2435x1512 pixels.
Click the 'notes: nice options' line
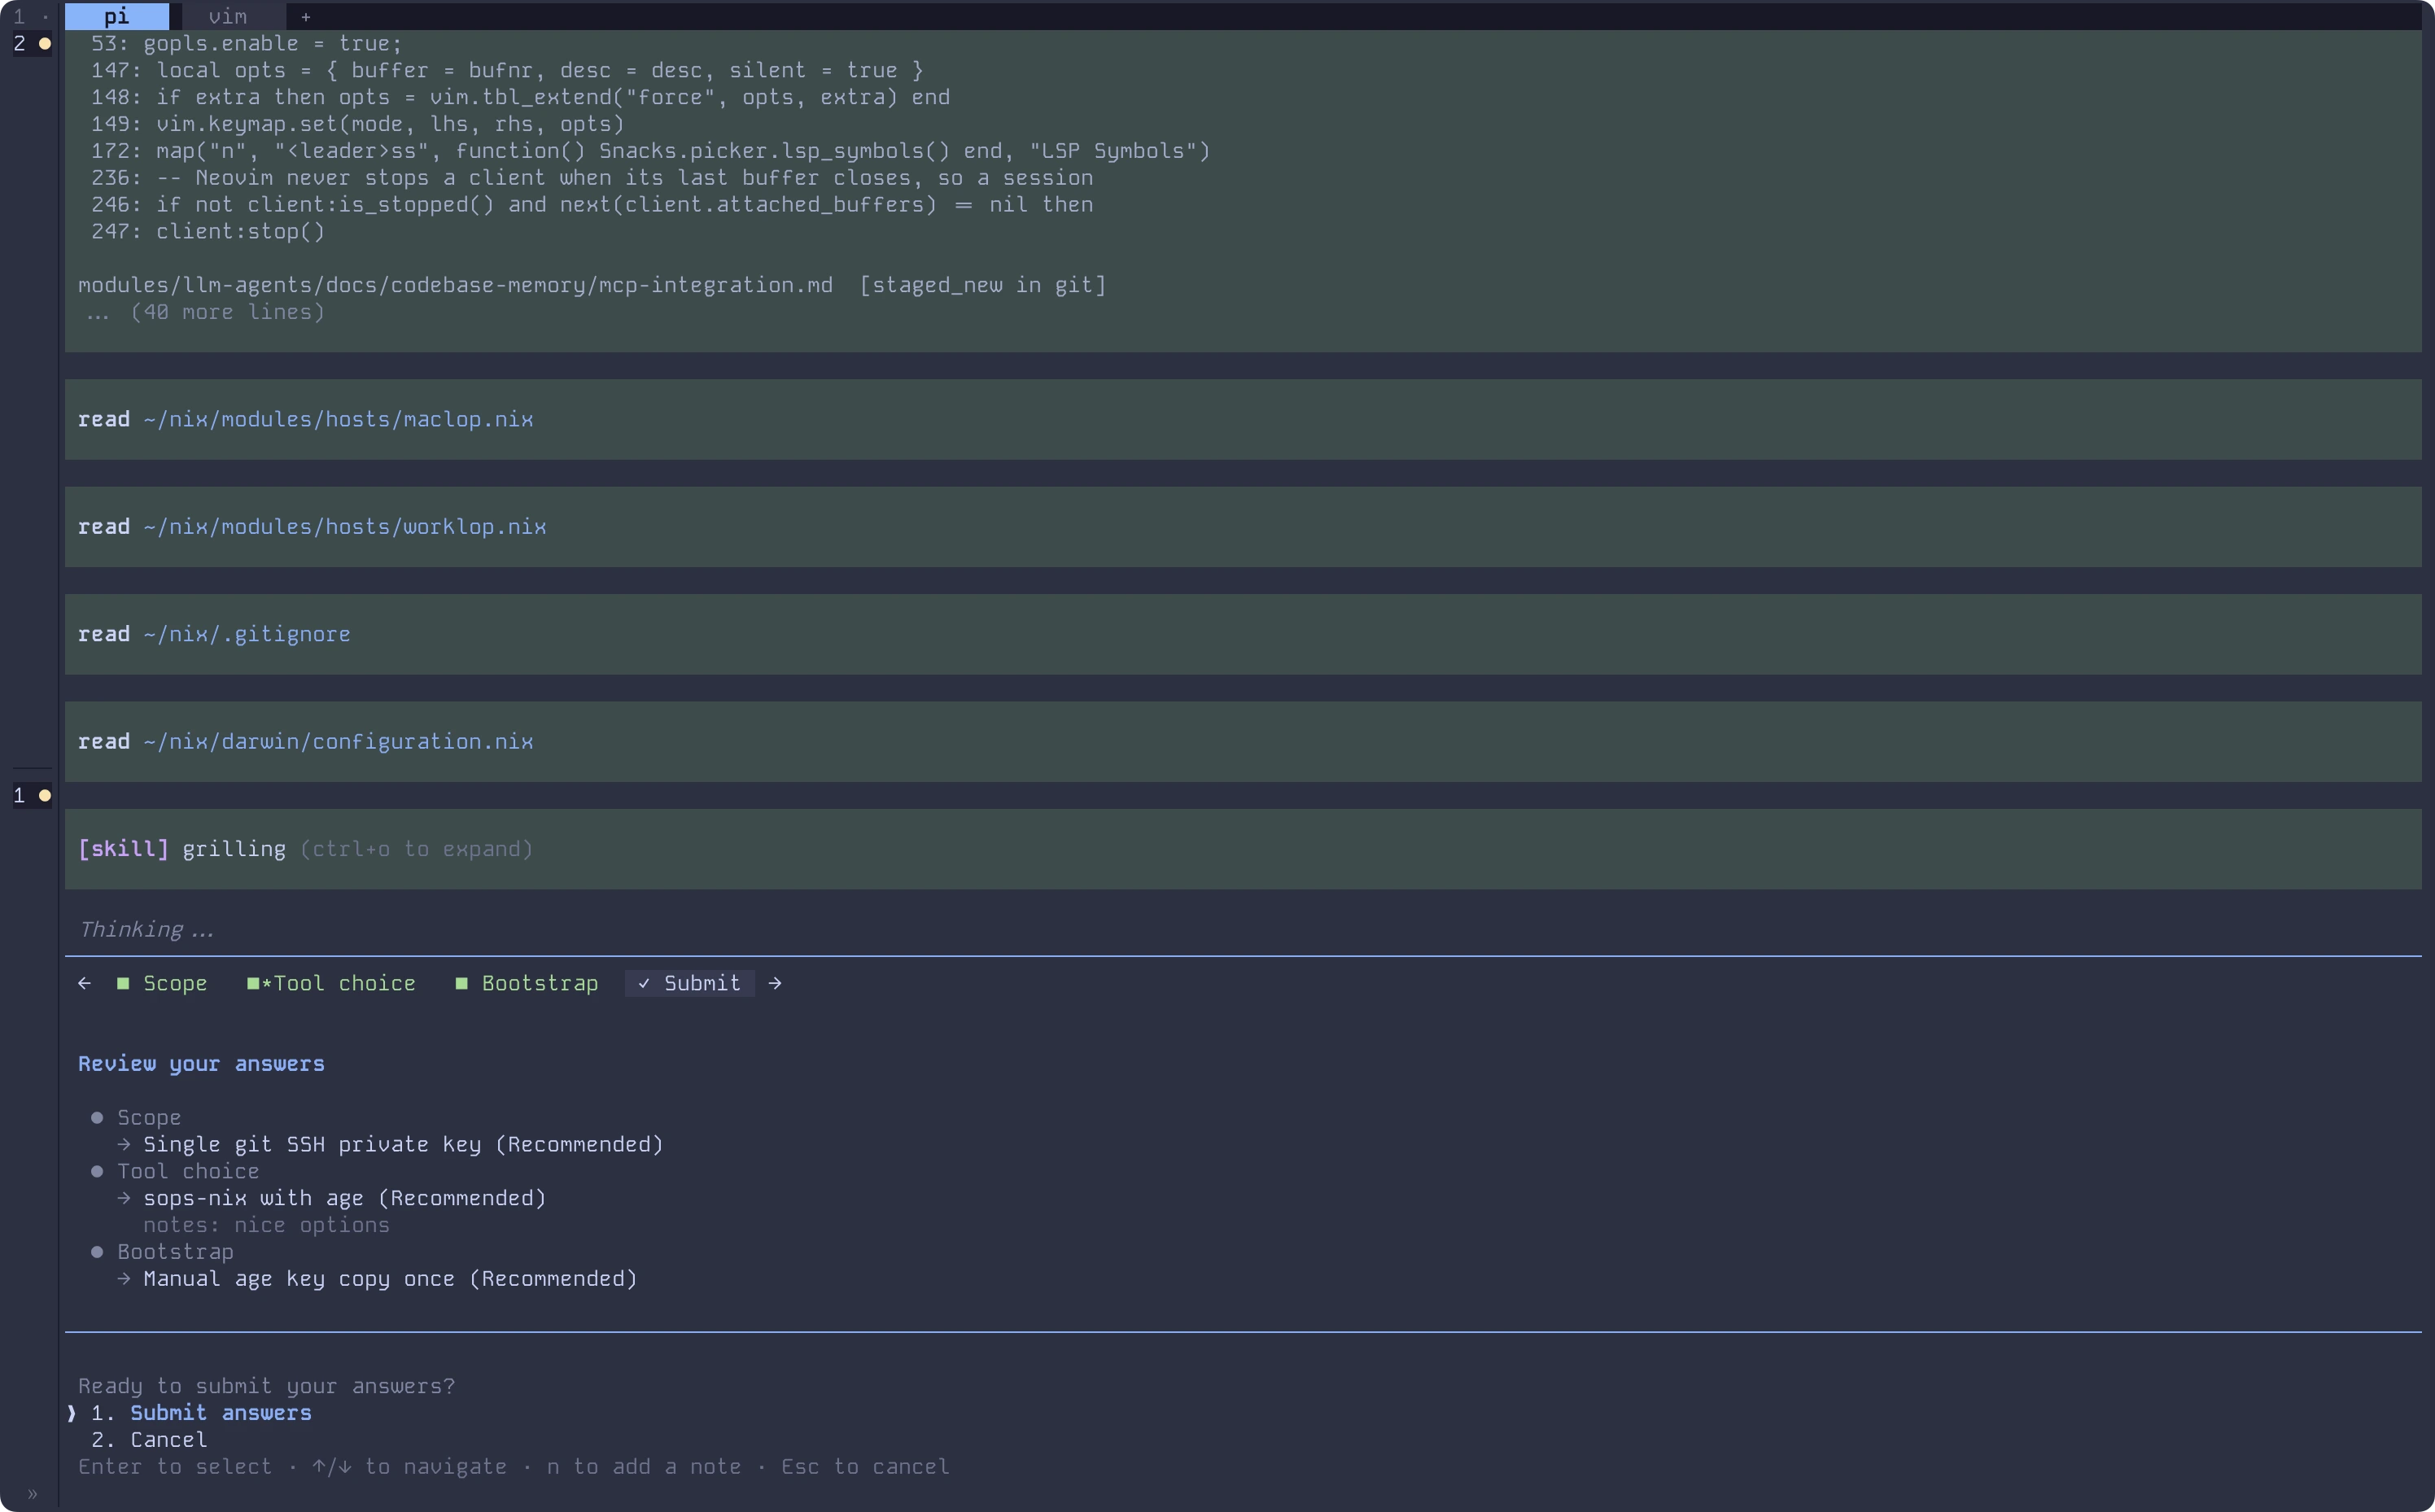[266, 1224]
